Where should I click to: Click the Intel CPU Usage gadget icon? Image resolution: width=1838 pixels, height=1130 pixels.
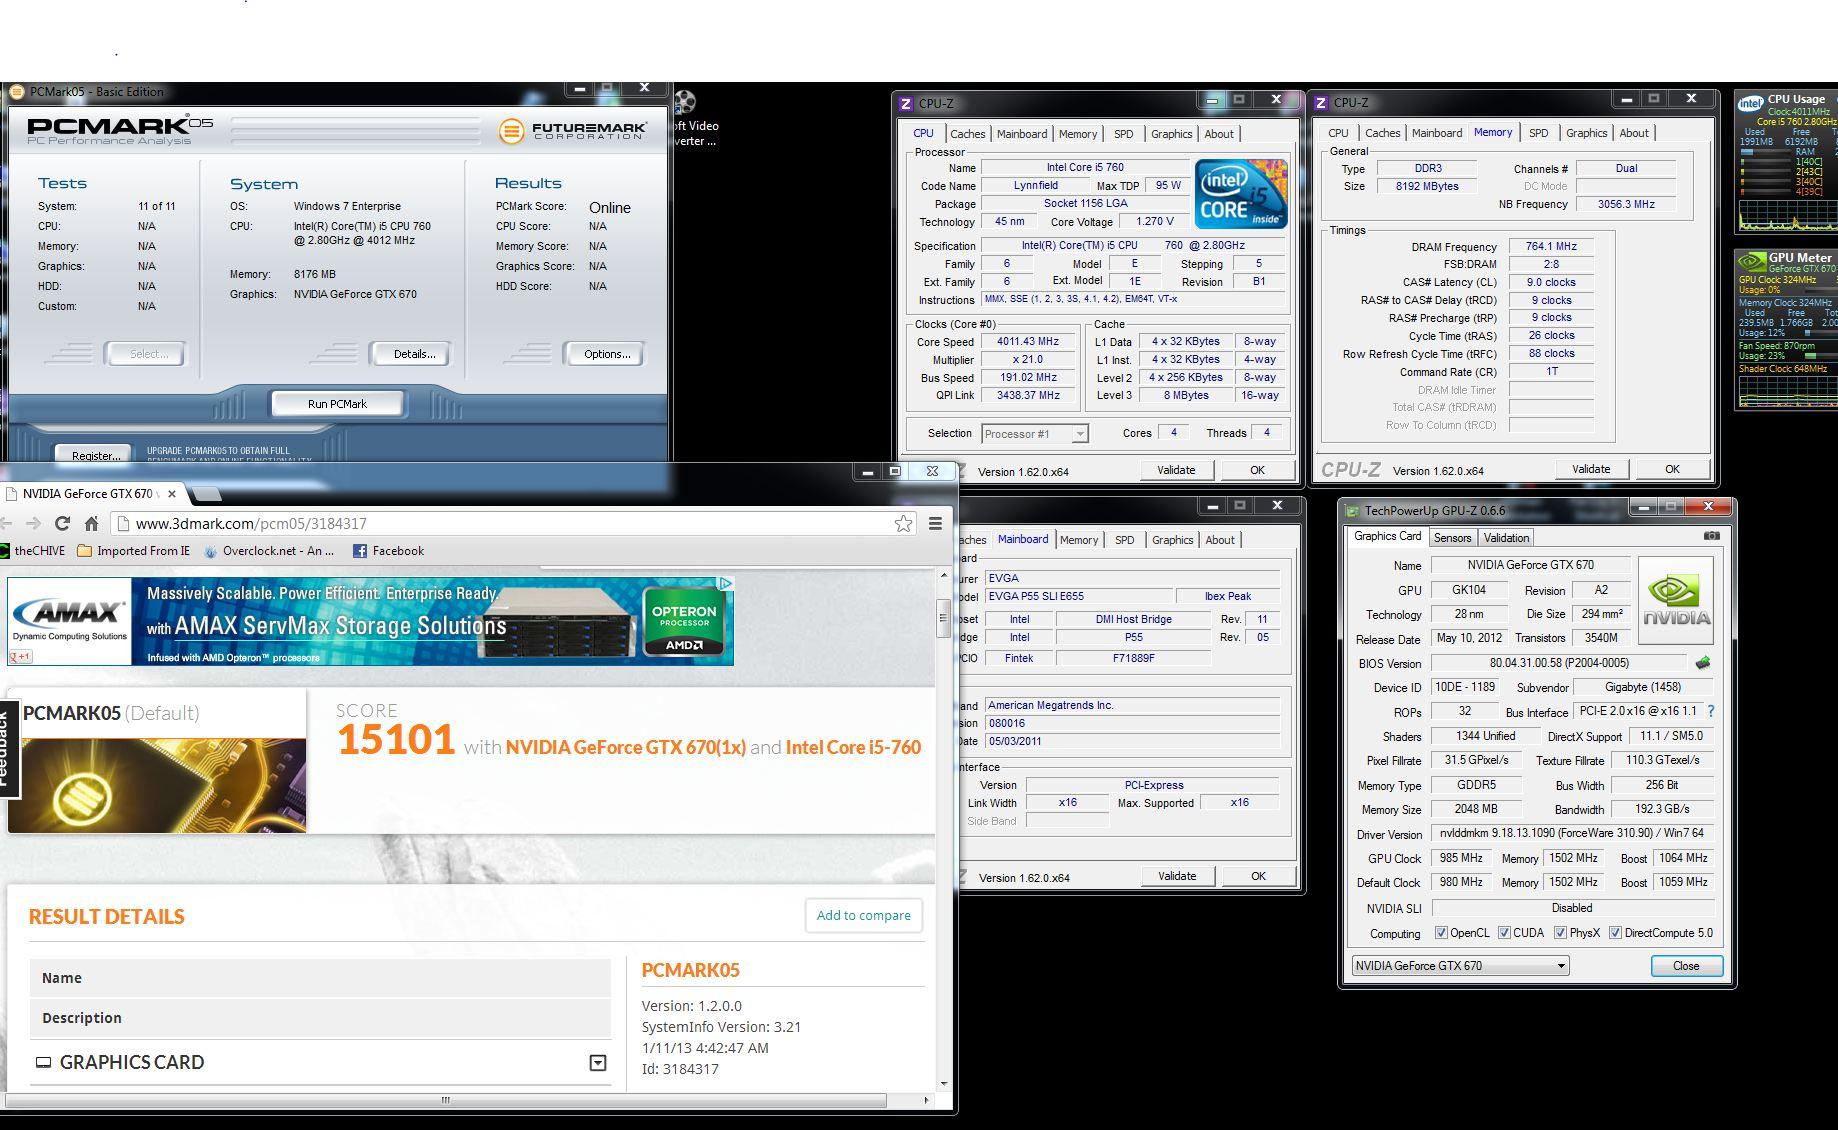pyautogui.click(x=1750, y=102)
